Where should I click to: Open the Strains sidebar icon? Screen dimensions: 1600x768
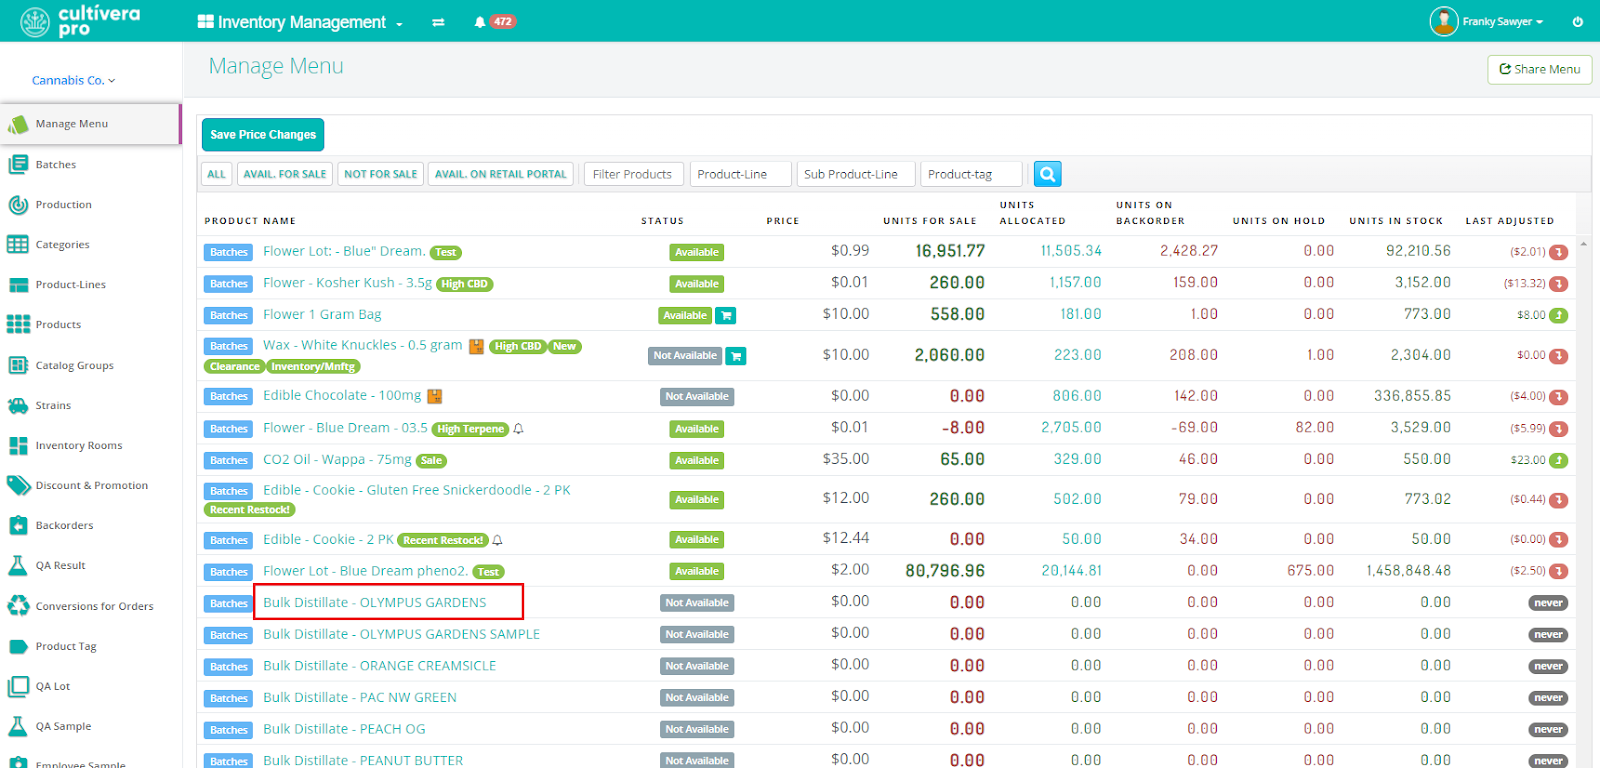(x=17, y=405)
